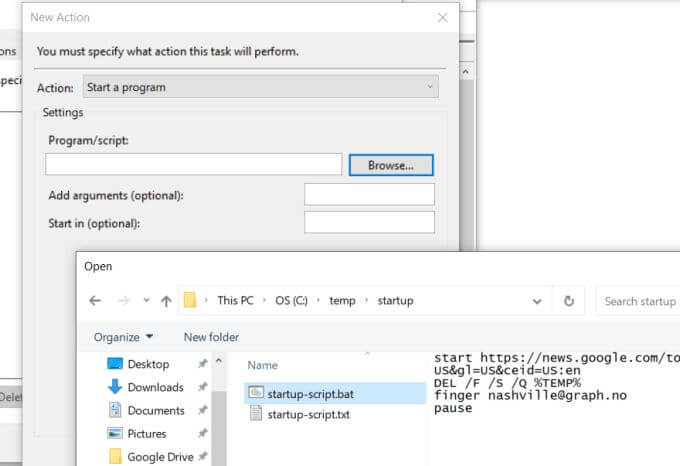This screenshot has height=466, width=680.
Task: Open the address bar path history dropdown
Action: pyautogui.click(x=537, y=301)
